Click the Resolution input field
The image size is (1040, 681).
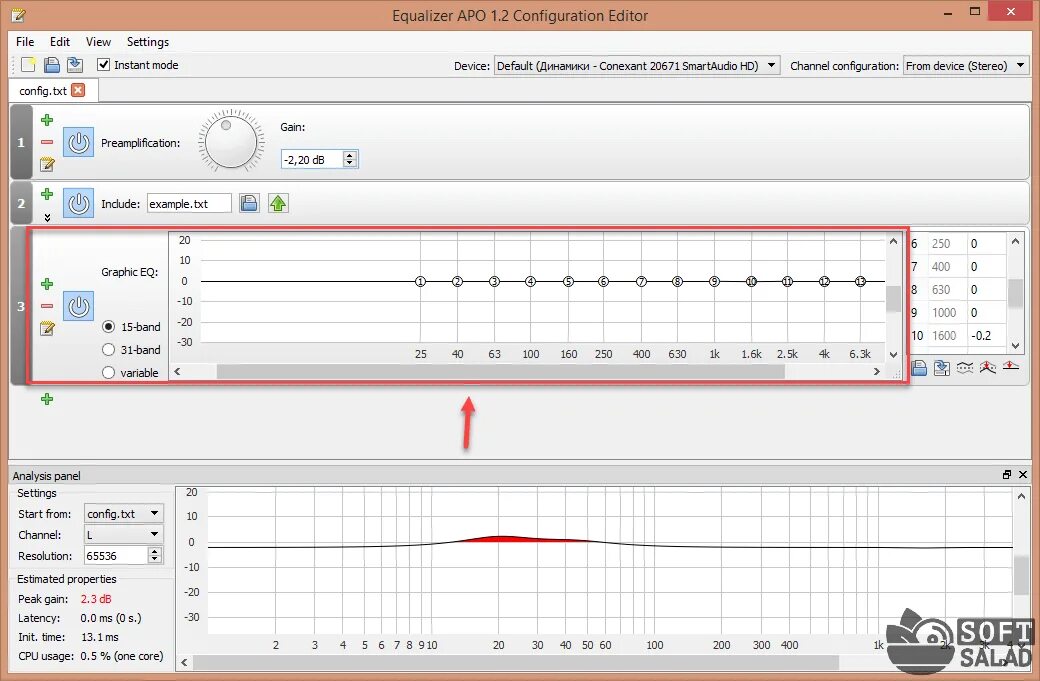(115, 556)
